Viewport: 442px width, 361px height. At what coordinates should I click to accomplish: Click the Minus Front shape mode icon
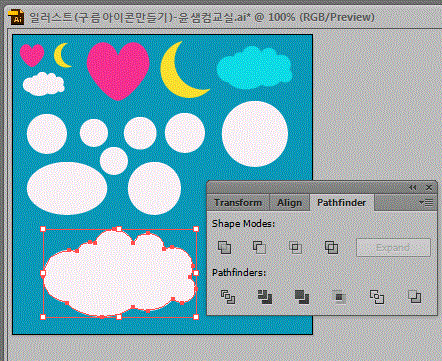coord(259,247)
